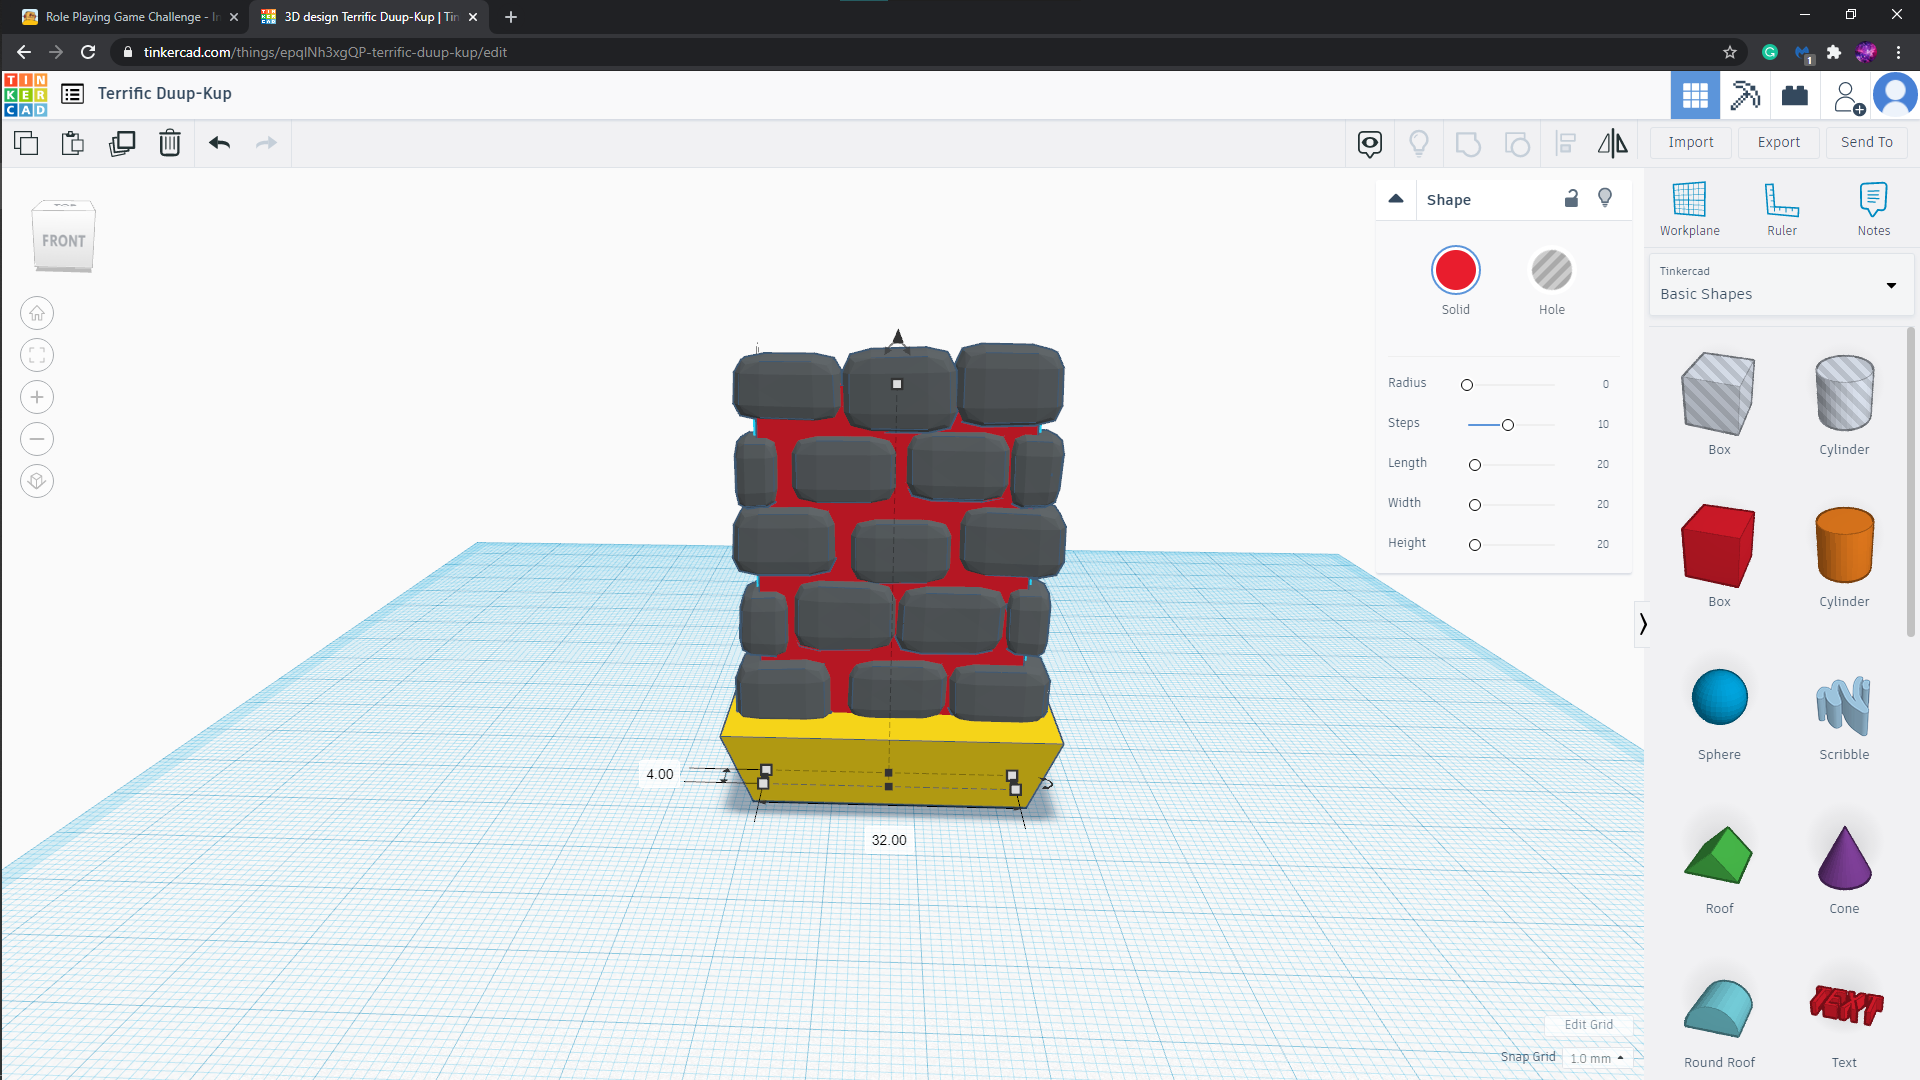
Task: Click the Tinkercad logo
Action: (25, 94)
